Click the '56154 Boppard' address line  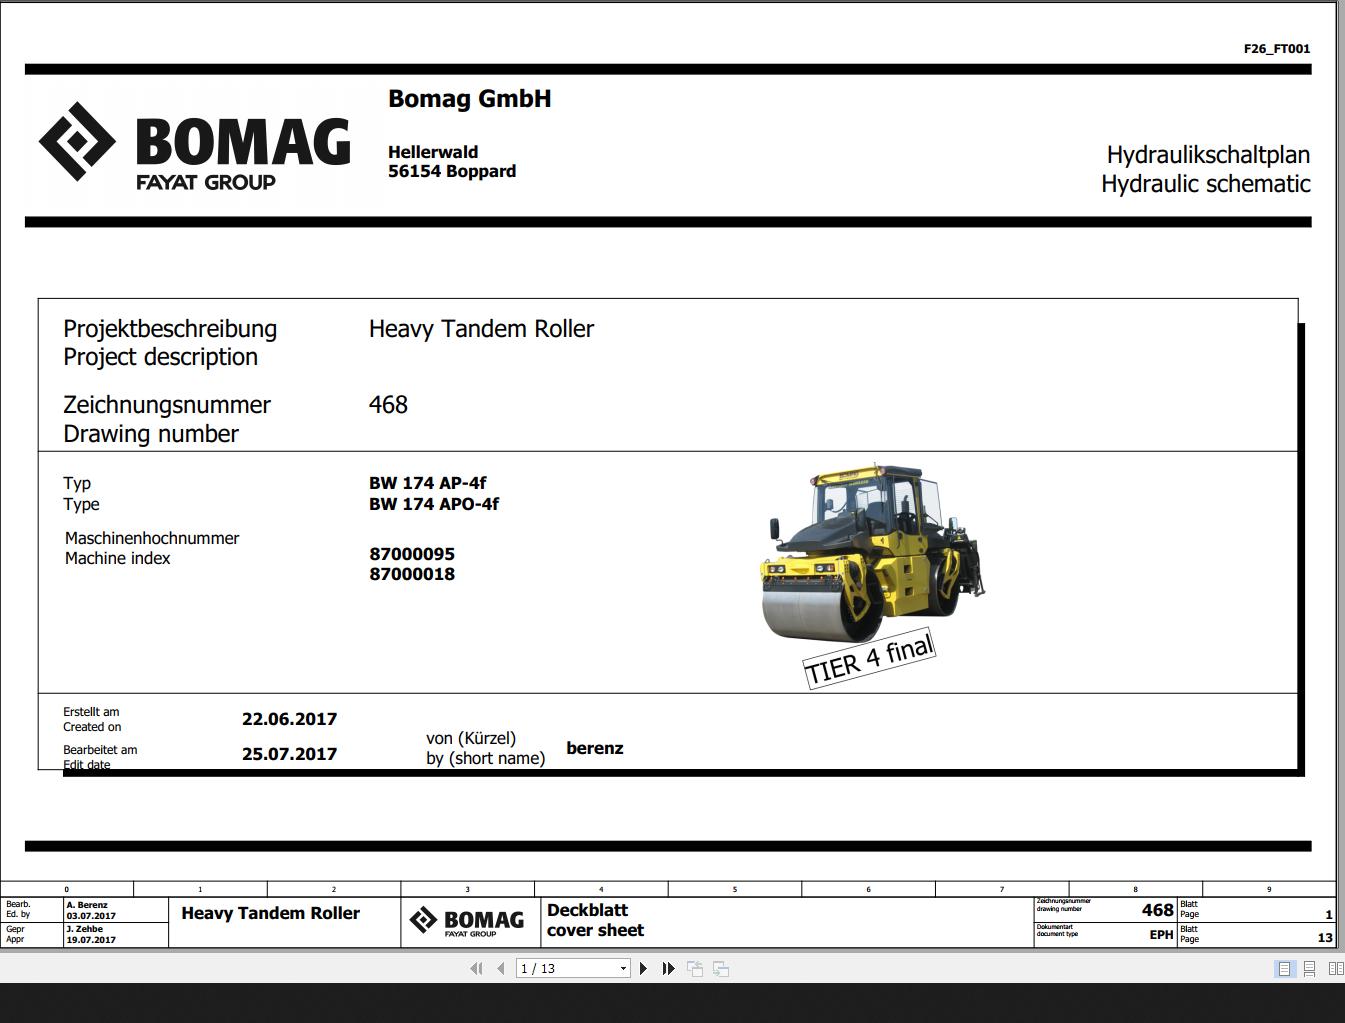(452, 171)
